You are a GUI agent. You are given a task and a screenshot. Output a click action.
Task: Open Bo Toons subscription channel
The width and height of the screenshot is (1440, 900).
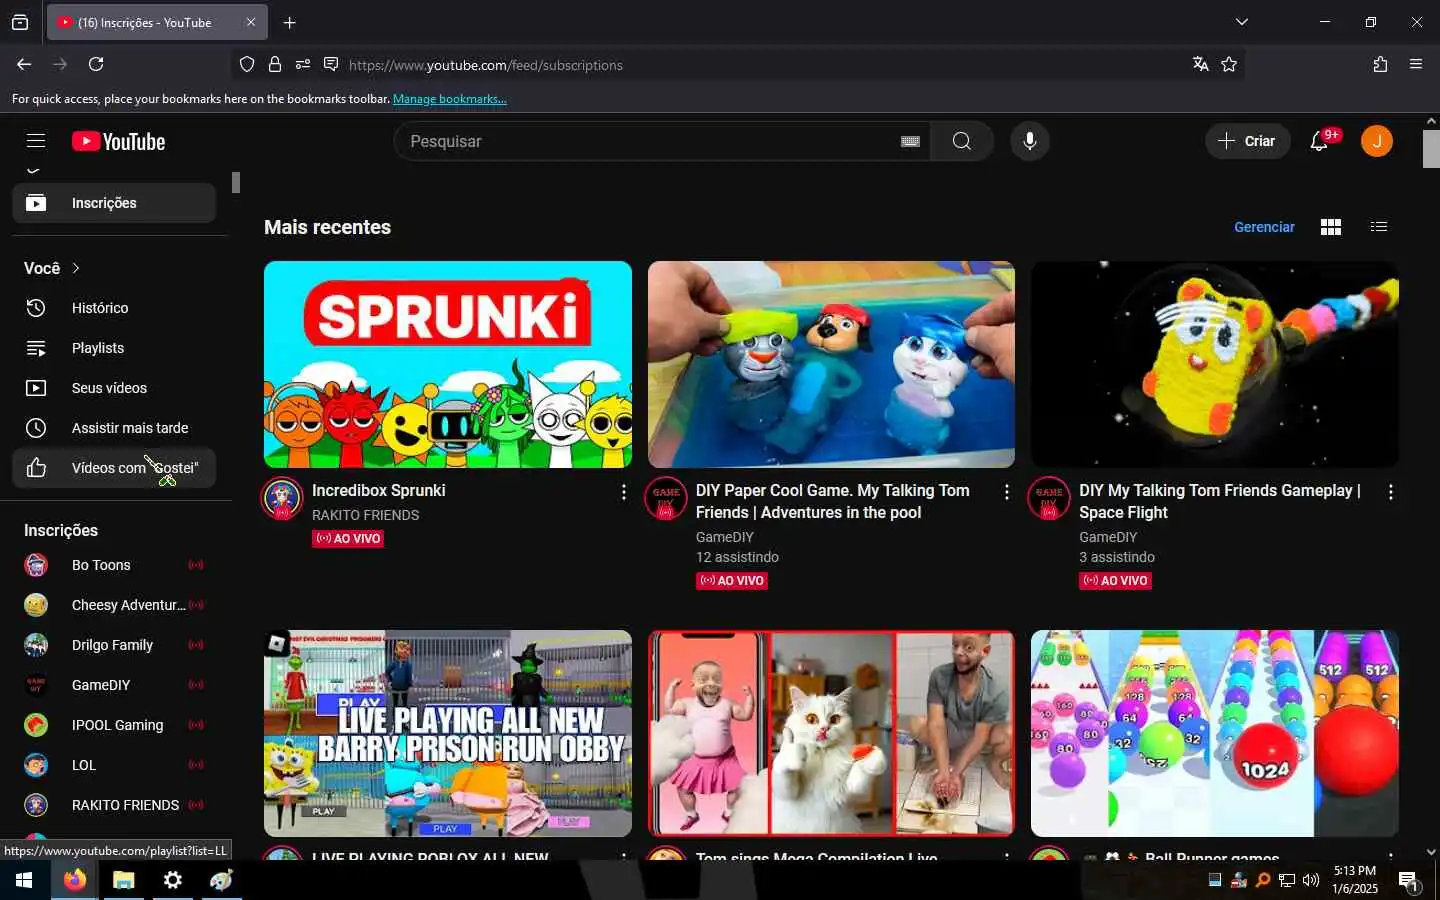point(114,565)
